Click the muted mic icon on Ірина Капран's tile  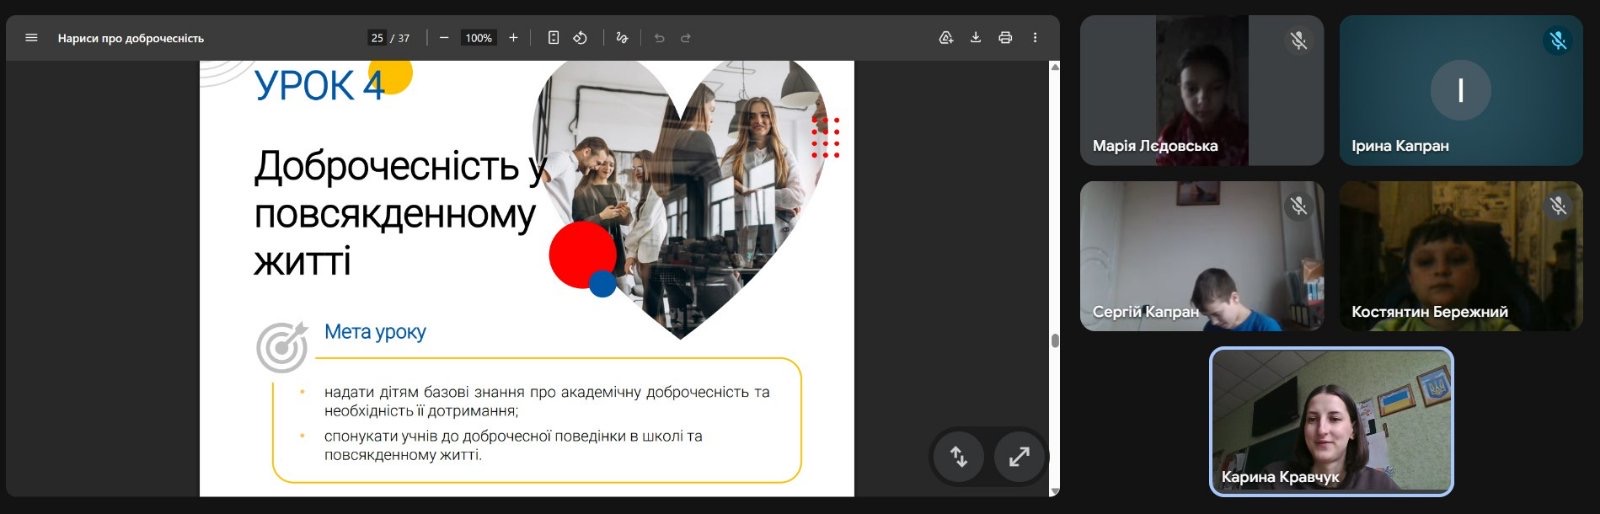(x=1557, y=41)
